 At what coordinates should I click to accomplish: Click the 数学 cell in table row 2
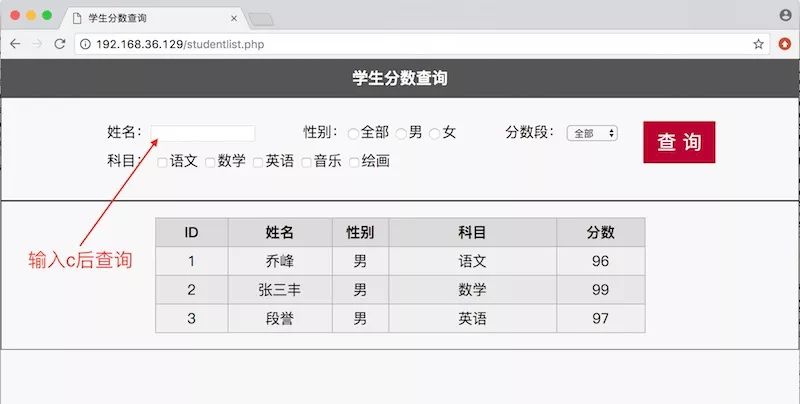point(472,290)
